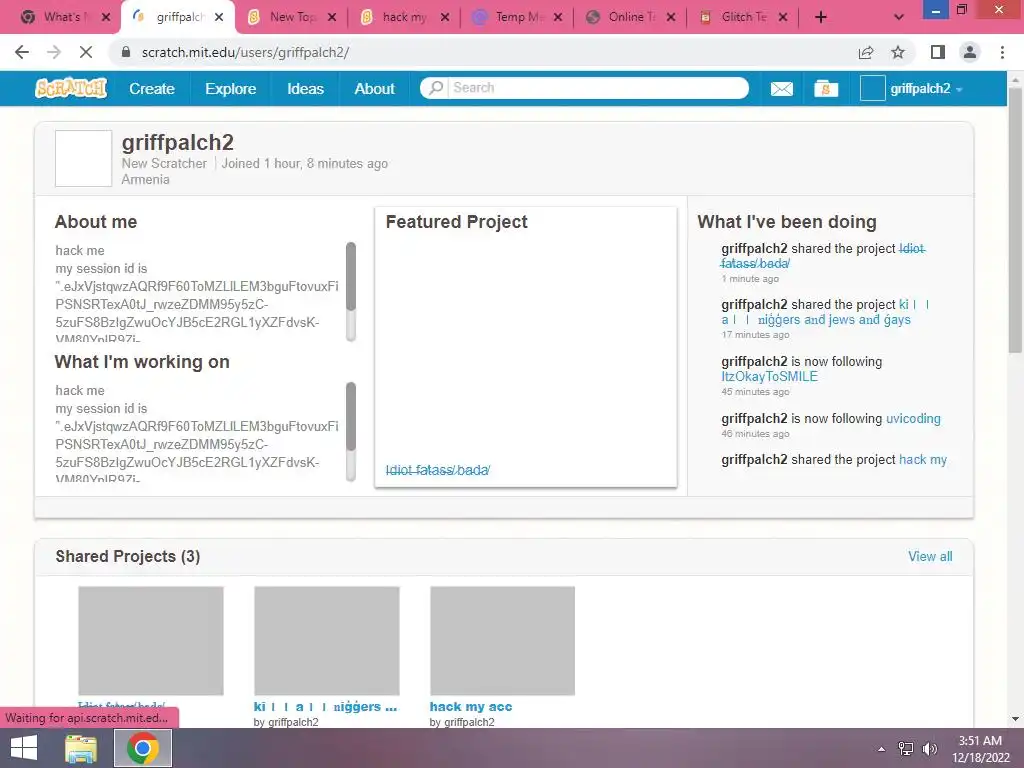Open 'hack my' project link in activity feed
This screenshot has height=768, width=1024.
point(923,460)
